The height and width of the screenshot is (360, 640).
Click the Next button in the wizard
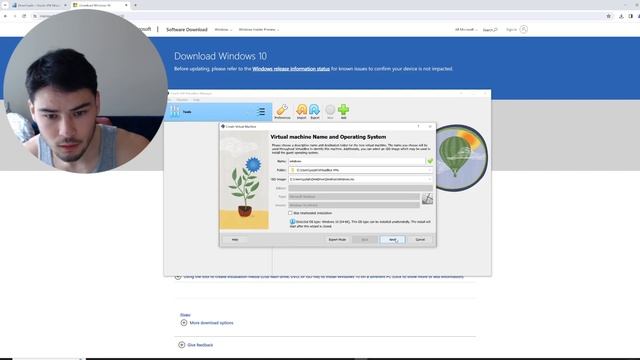click(392, 240)
